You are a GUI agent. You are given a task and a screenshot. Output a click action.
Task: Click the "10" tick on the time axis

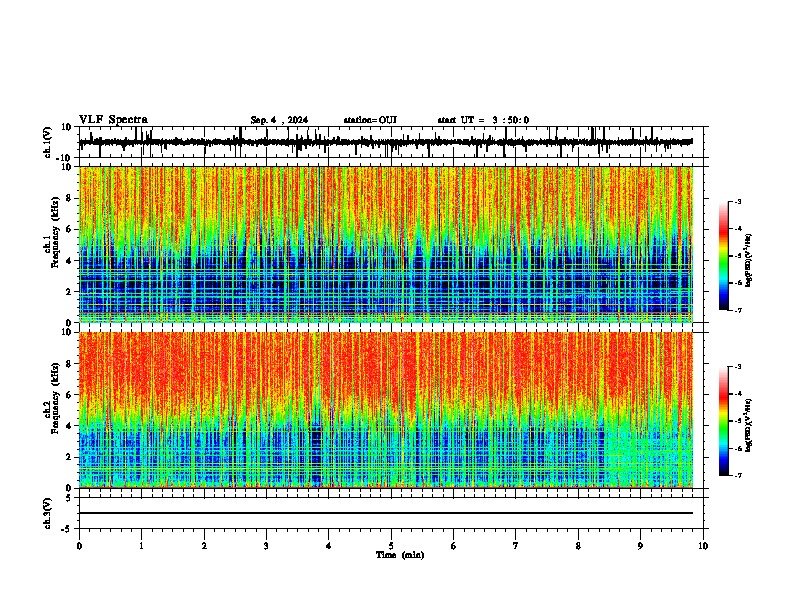[x=703, y=546]
